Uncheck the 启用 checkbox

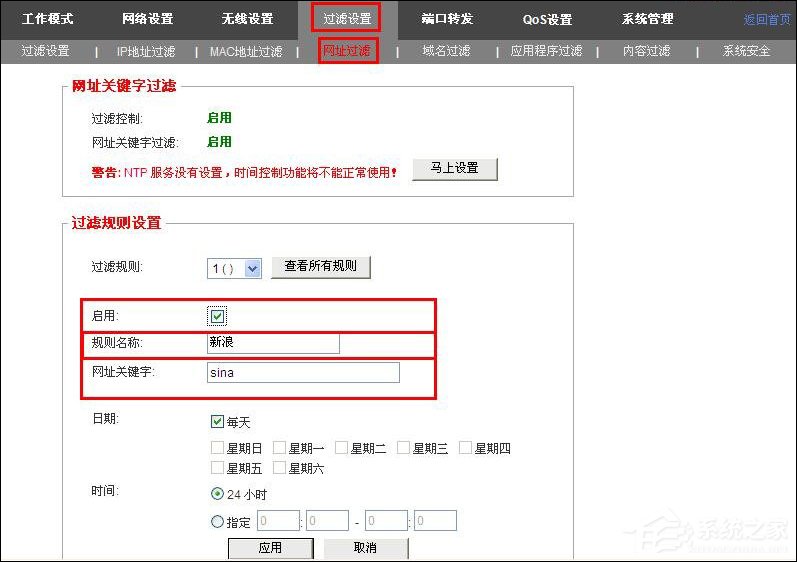pyautogui.click(x=218, y=316)
